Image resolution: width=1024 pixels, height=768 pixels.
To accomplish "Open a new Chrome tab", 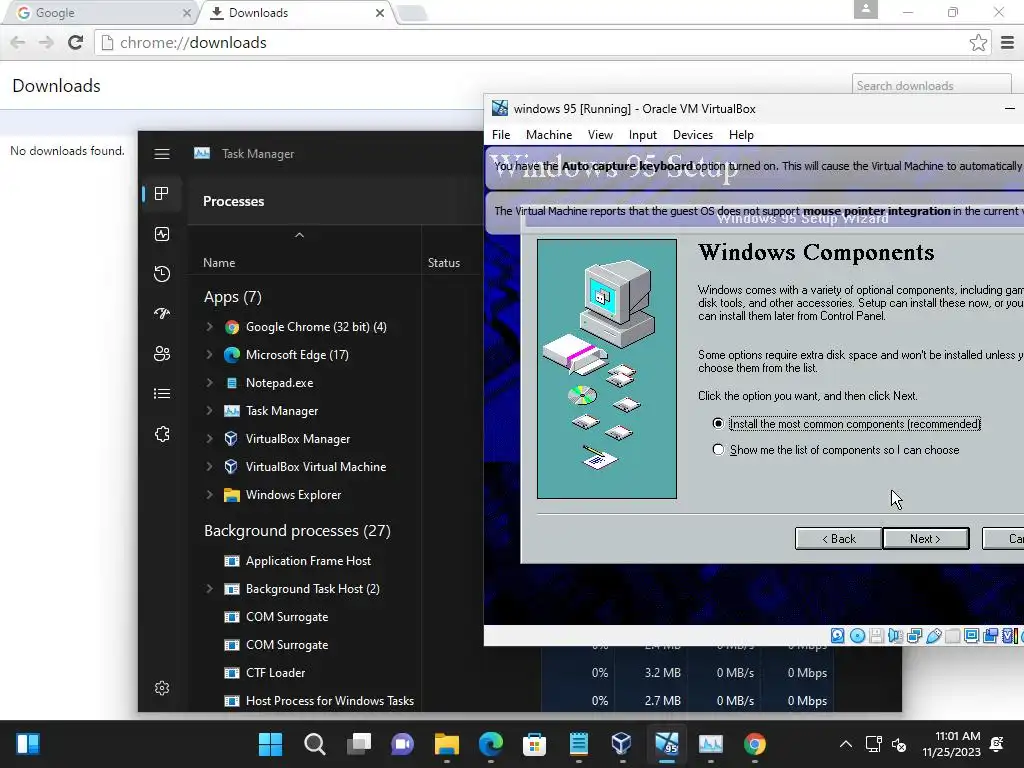I will [412, 13].
